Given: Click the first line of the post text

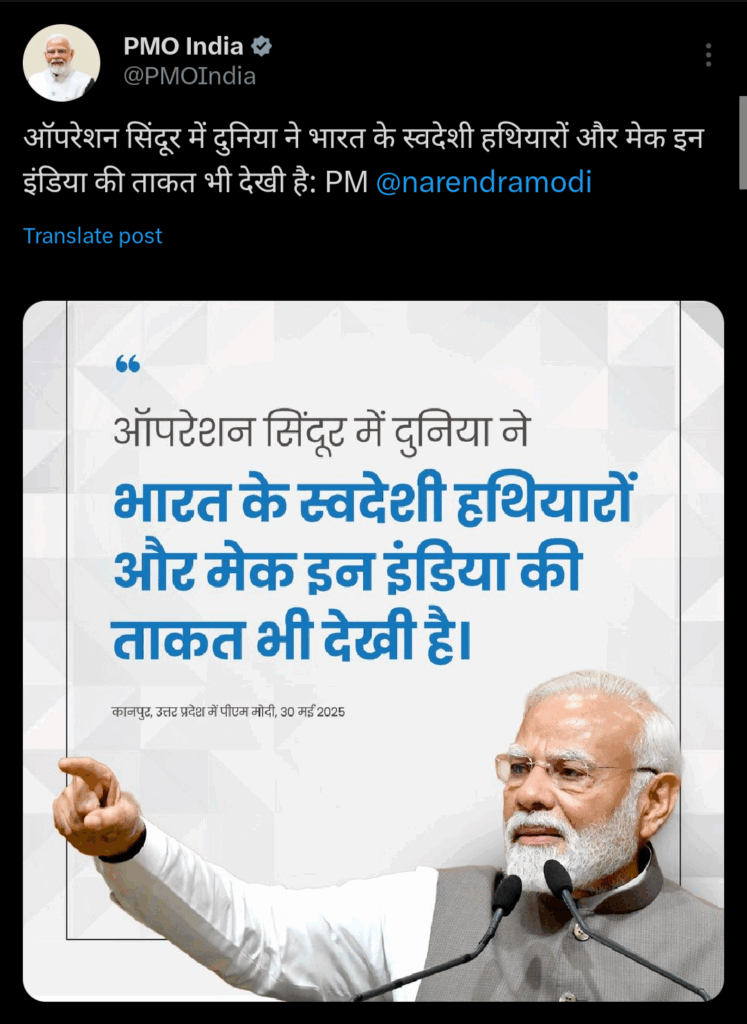Looking at the screenshot, I should tap(364, 138).
